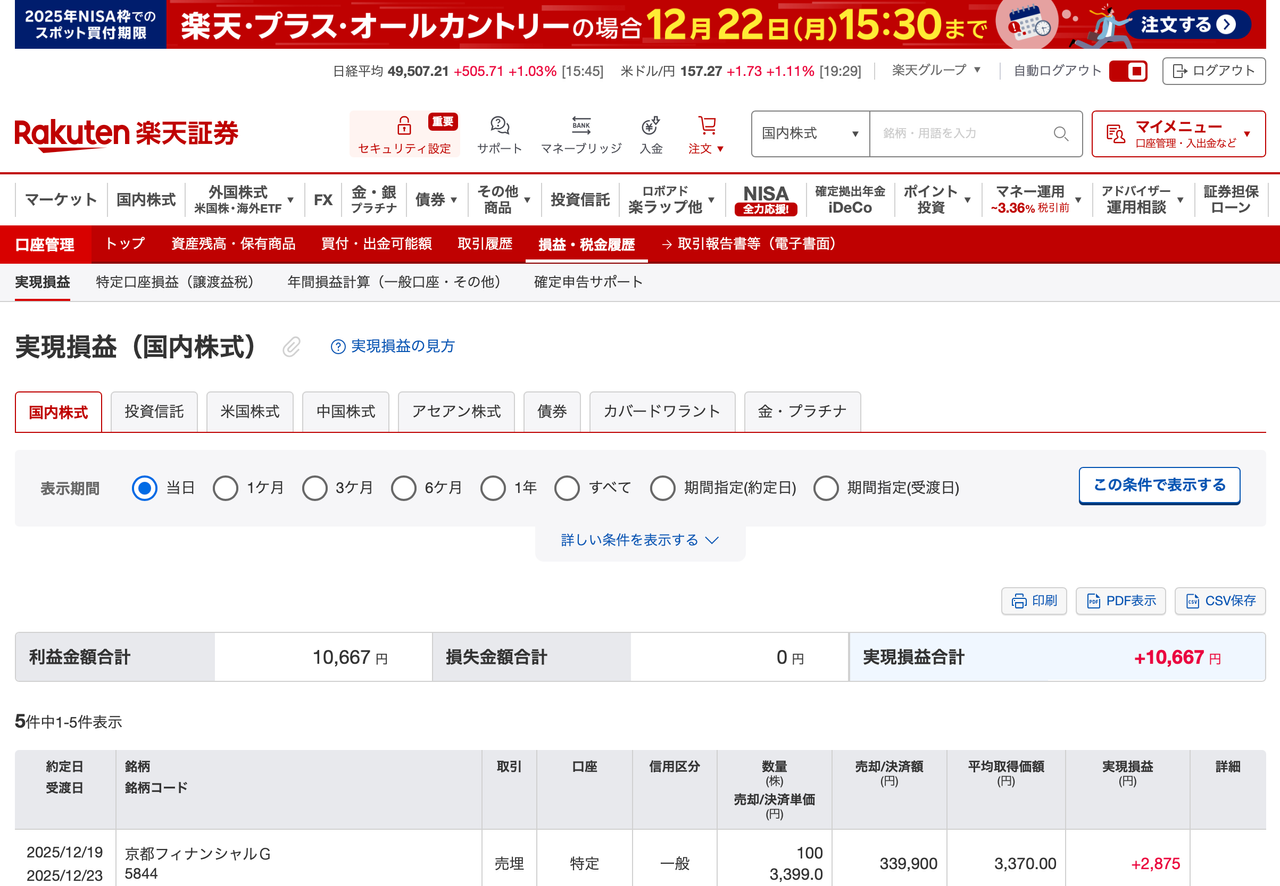
Task: Open the 注文 shopping cart icon
Action: click(707, 125)
